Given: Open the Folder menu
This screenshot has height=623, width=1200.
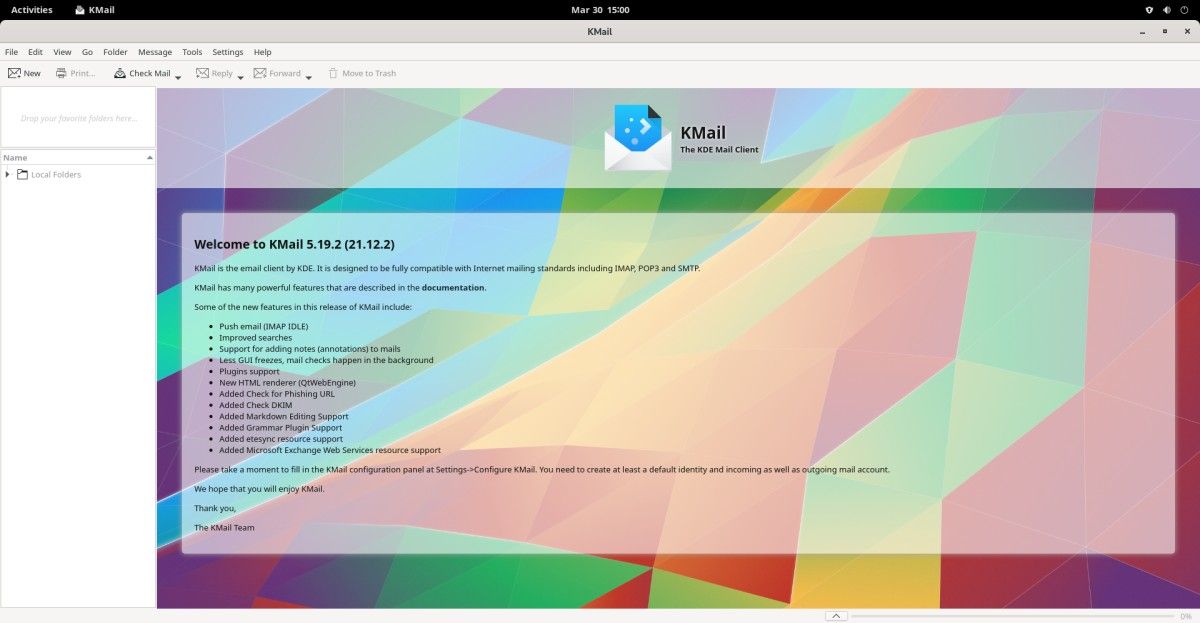Looking at the screenshot, I should pyautogui.click(x=115, y=52).
